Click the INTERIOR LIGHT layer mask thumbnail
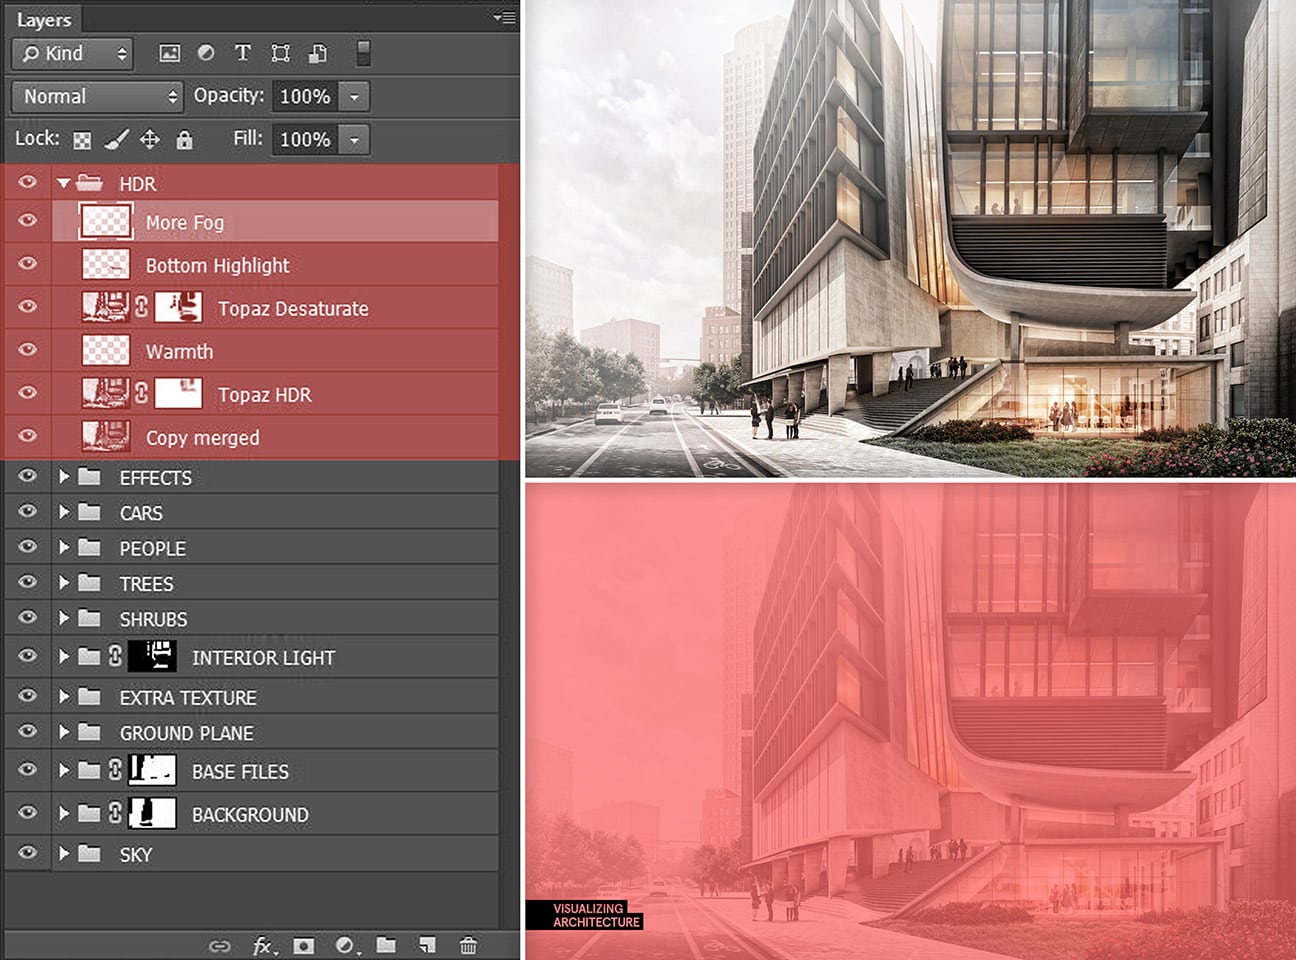The image size is (1296, 960). [x=152, y=656]
